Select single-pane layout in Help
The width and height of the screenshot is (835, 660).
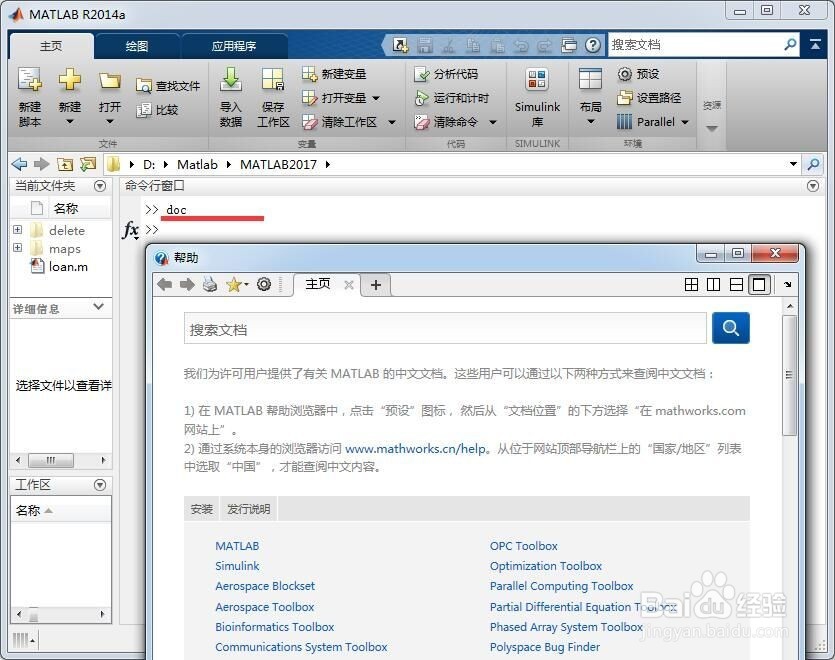[x=759, y=285]
